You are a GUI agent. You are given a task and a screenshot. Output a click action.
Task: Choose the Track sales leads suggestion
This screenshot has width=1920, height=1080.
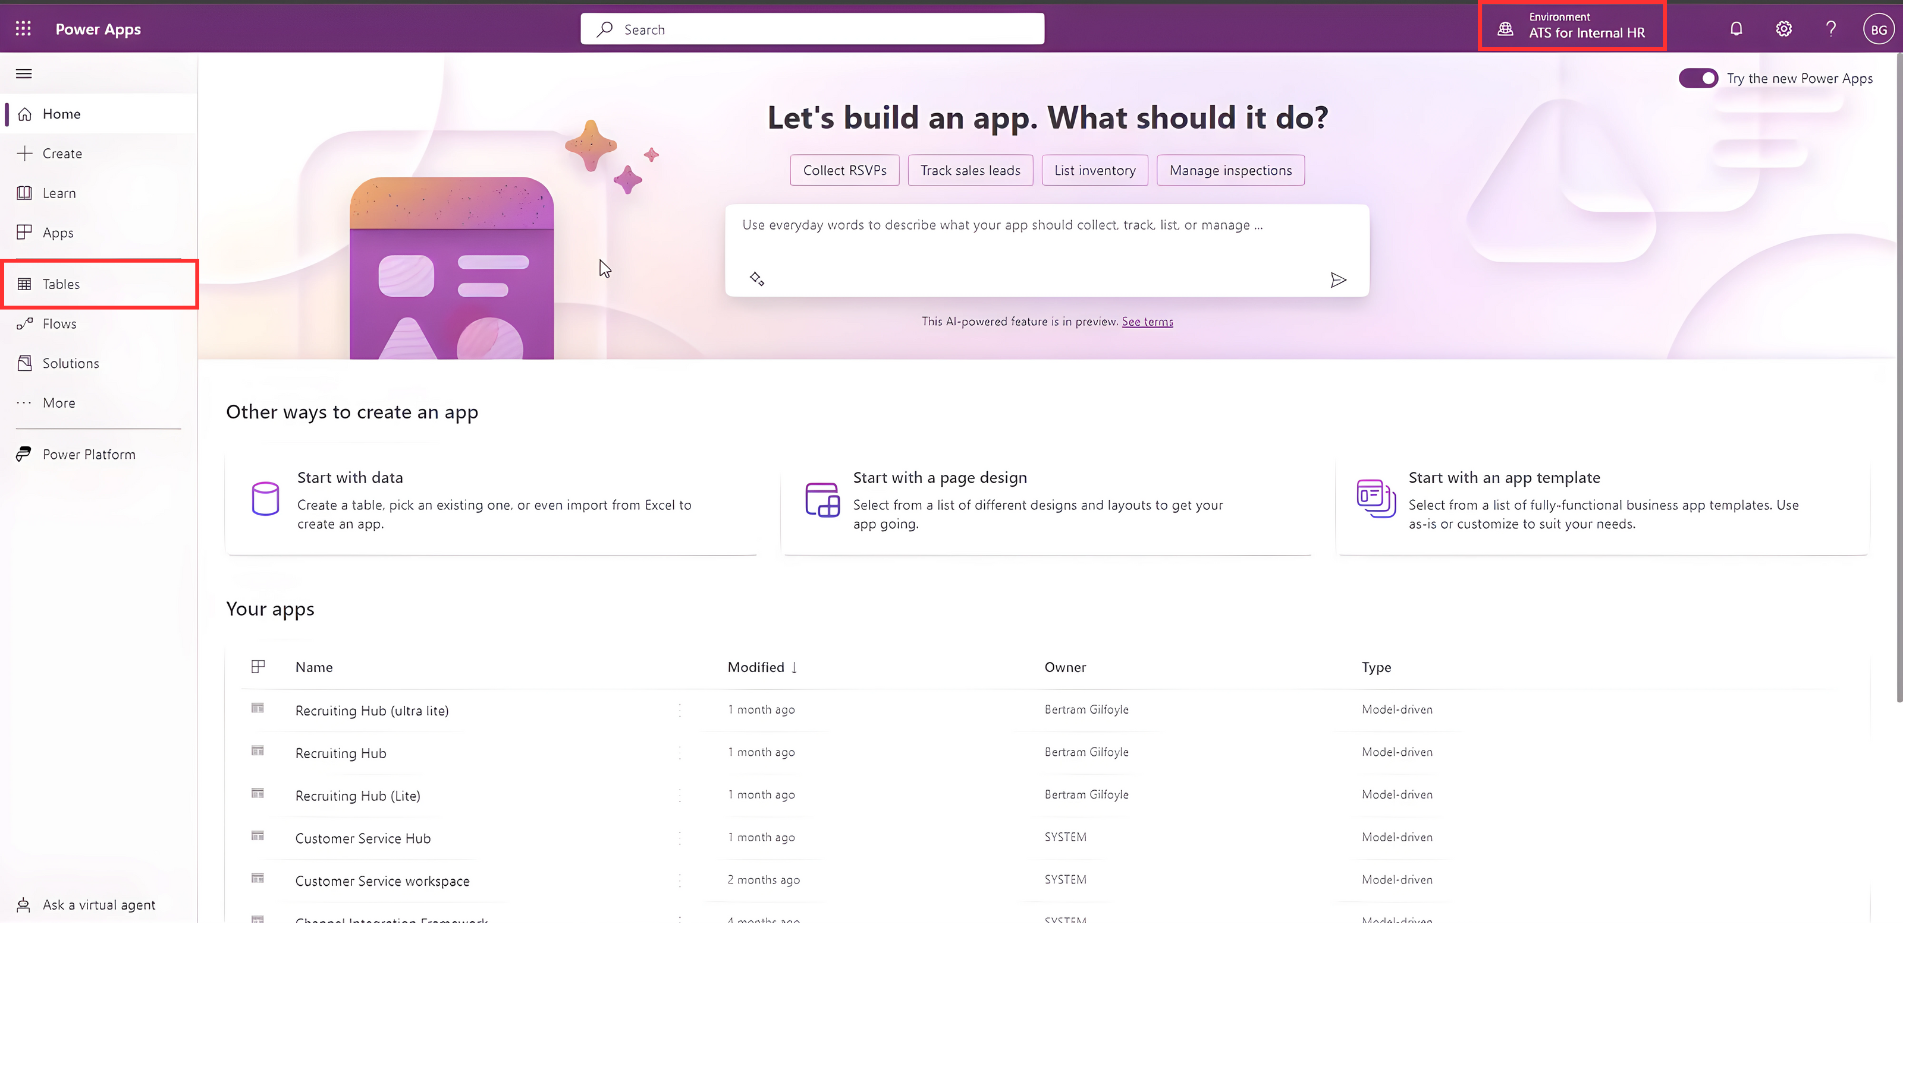coord(970,170)
